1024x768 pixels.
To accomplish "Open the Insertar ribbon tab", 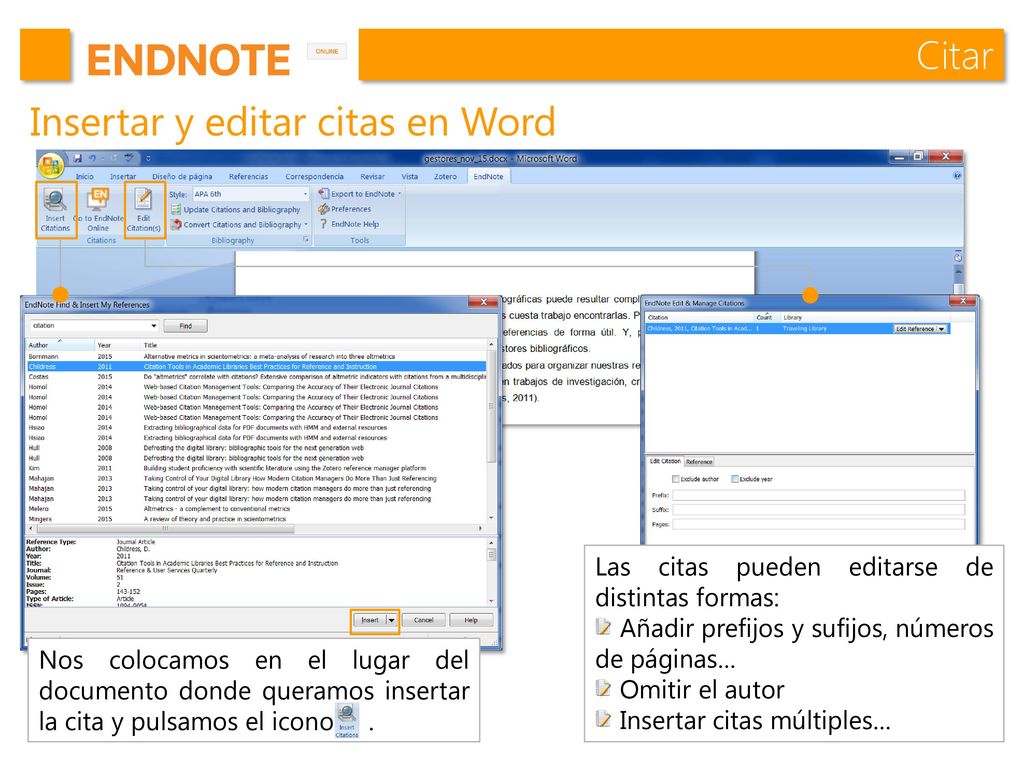I will pos(123,177).
